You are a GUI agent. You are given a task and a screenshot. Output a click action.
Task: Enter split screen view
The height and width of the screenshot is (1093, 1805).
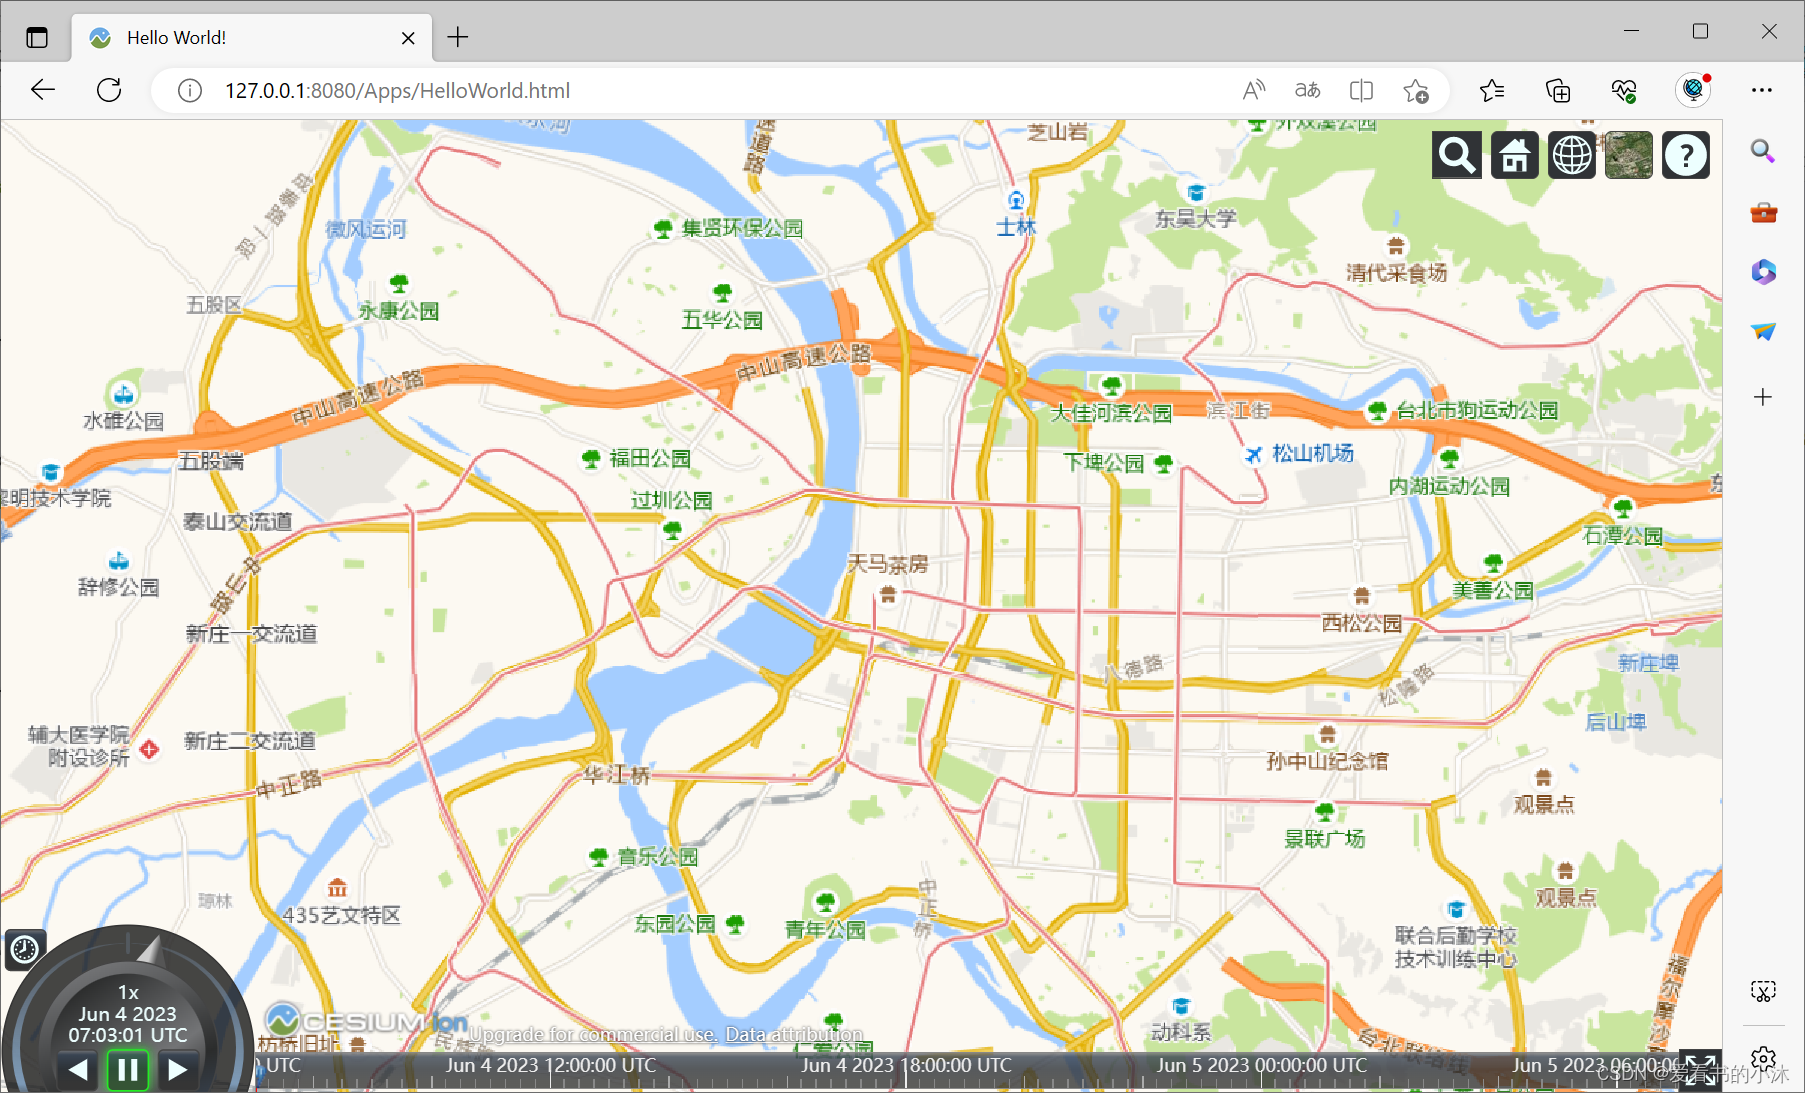pos(1361,91)
